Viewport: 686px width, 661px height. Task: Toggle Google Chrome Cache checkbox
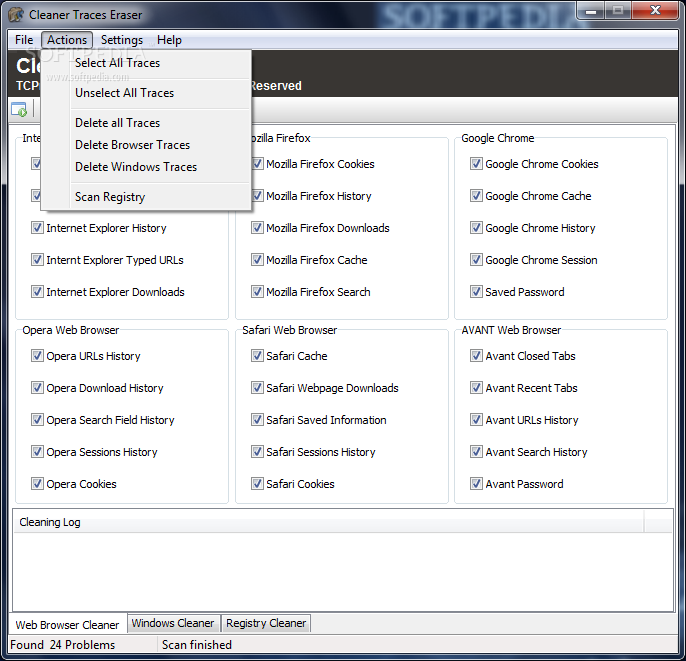click(x=476, y=196)
